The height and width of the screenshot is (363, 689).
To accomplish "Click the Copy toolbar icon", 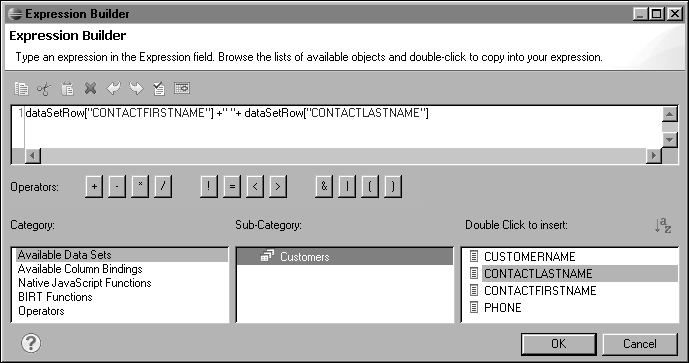I will tap(21, 89).
